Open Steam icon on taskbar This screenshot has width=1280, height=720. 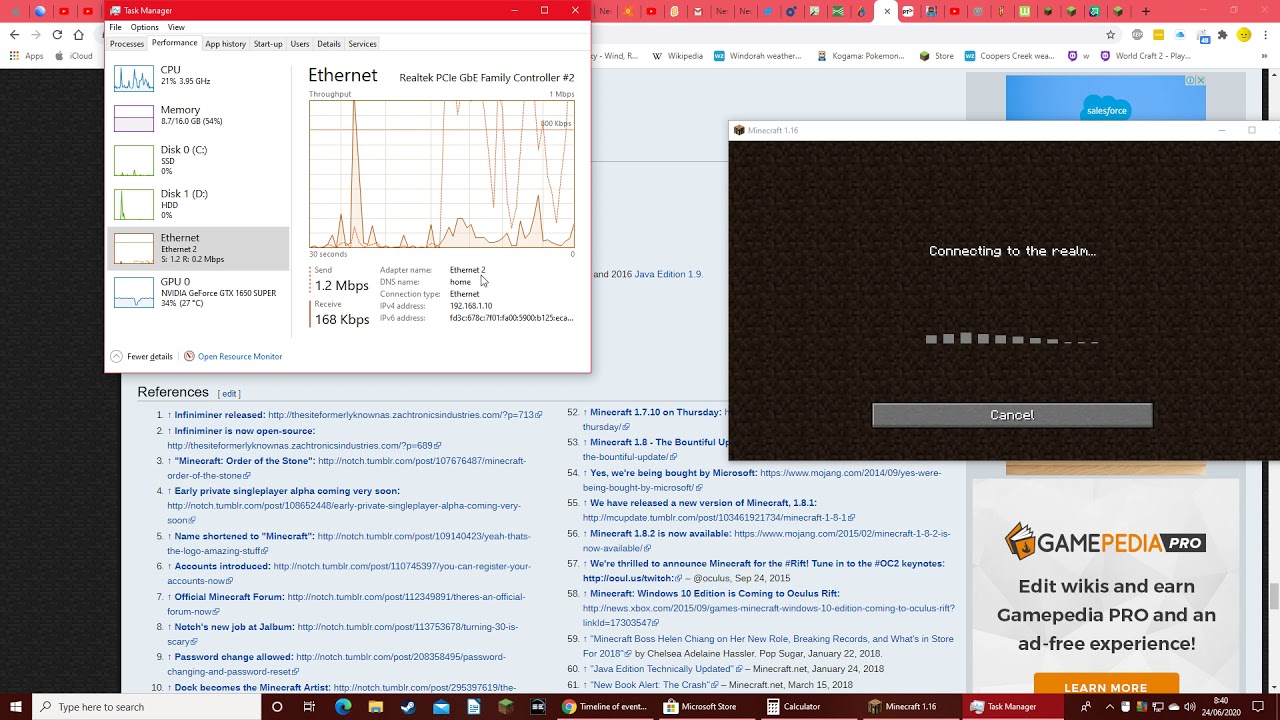click(408, 706)
